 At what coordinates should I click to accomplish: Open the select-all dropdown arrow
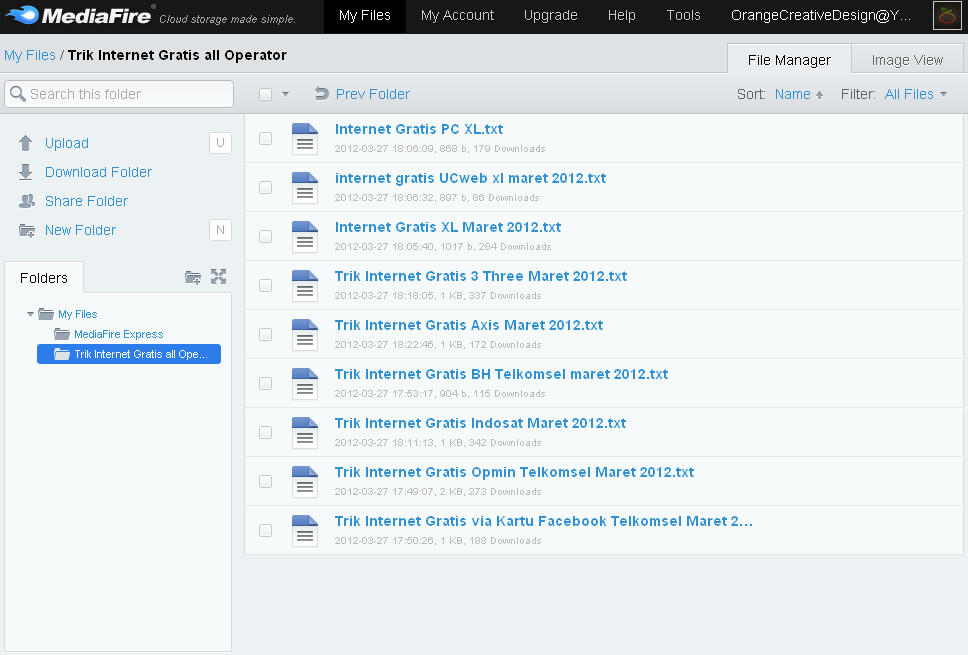click(285, 94)
